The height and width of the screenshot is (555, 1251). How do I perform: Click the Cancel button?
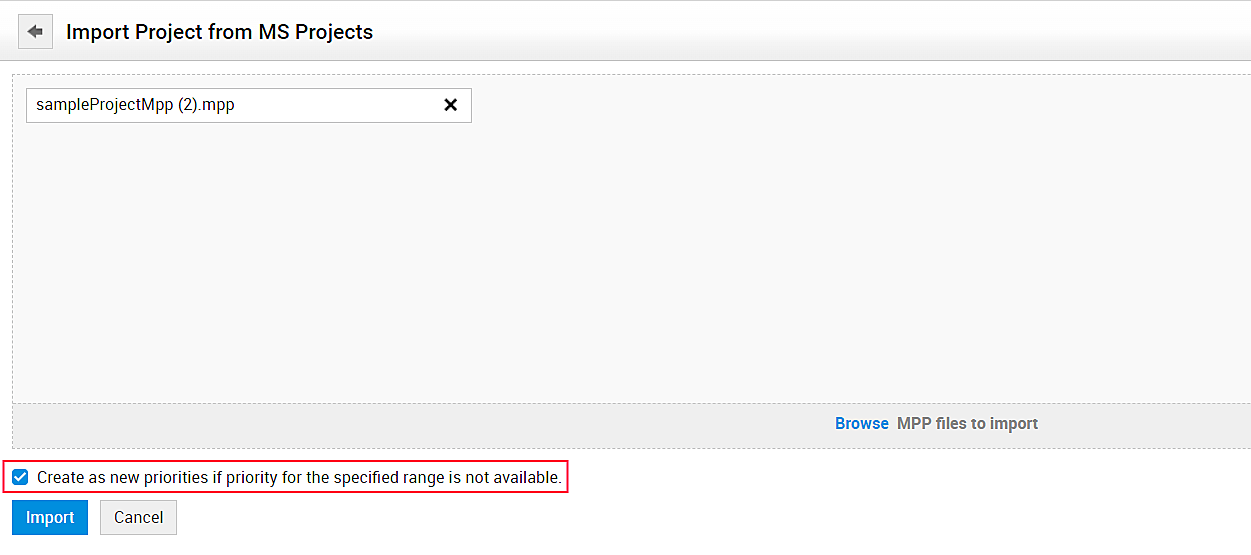click(x=138, y=517)
